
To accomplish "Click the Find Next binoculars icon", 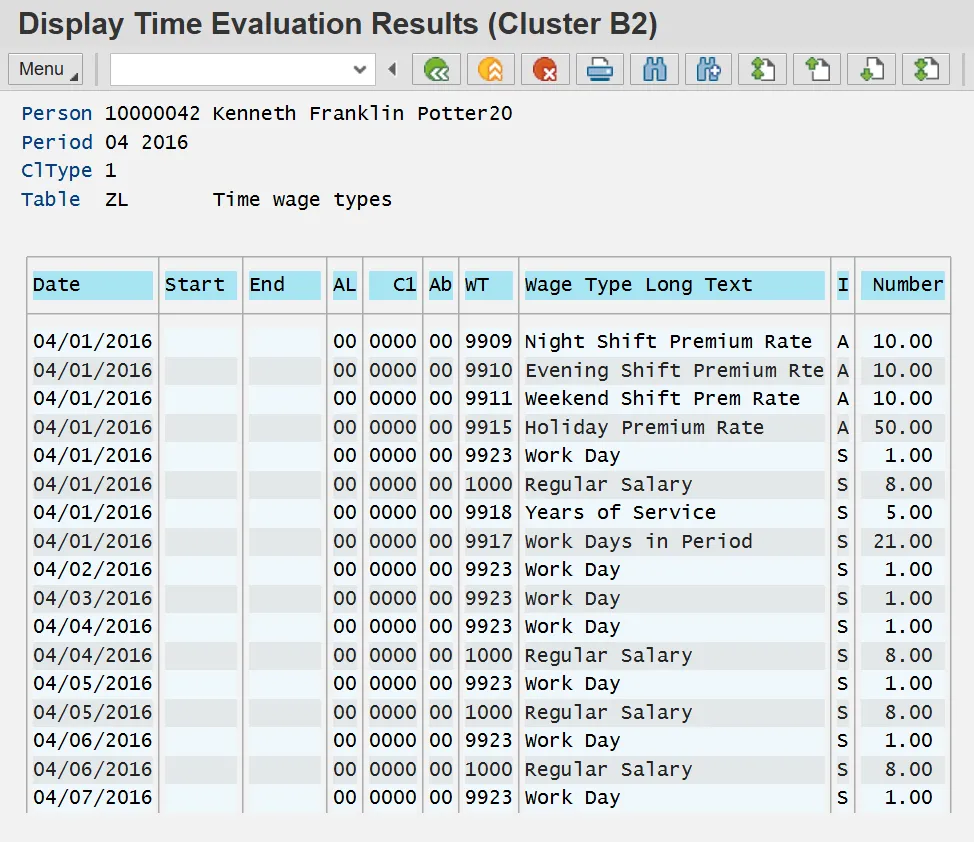I will [709, 69].
